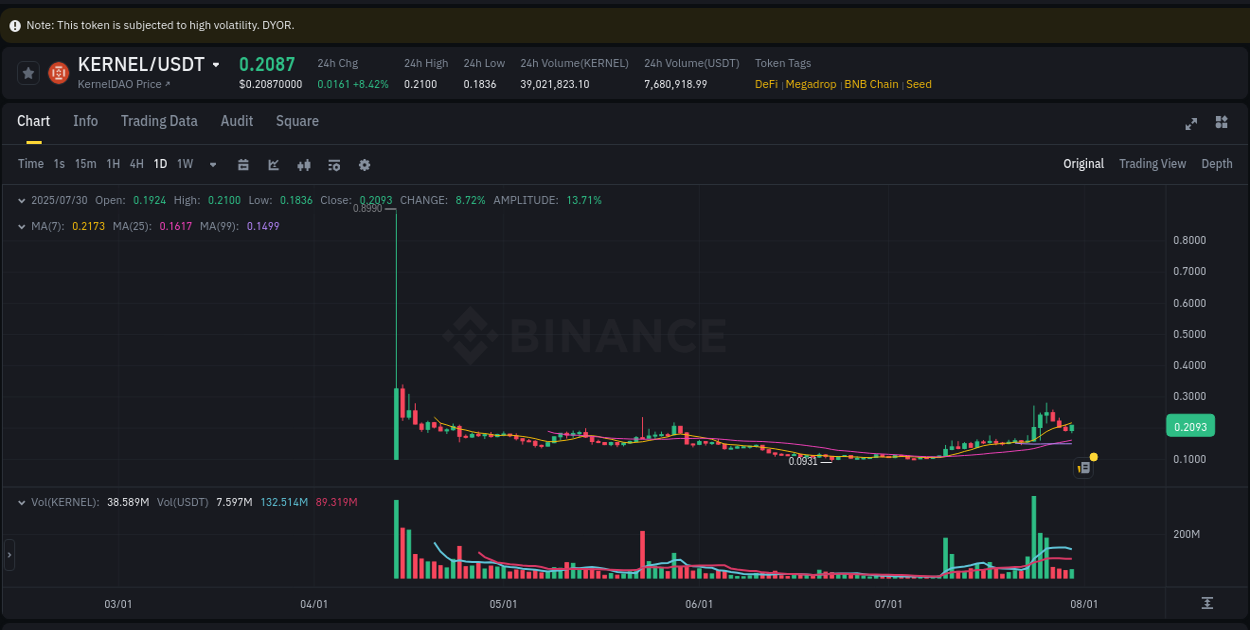Select the line chart style icon
This screenshot has height=630, width=1250.
[273, 163]
